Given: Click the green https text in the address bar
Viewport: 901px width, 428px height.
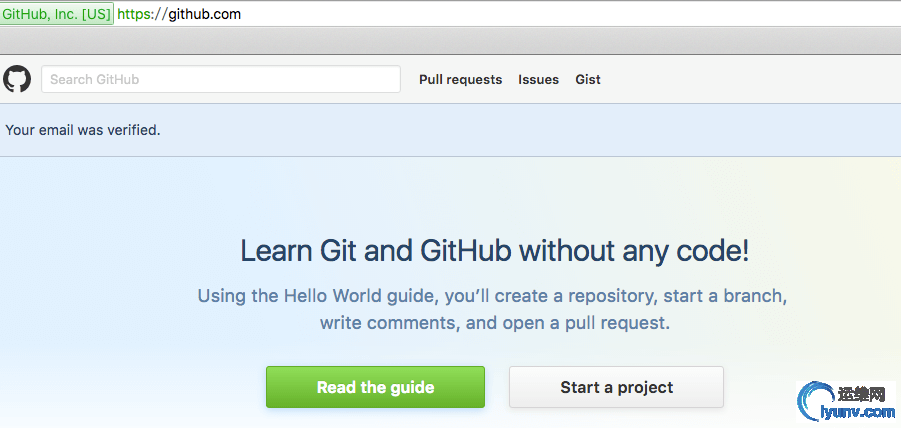Looking at the screenshot, I should coord(133,14).
